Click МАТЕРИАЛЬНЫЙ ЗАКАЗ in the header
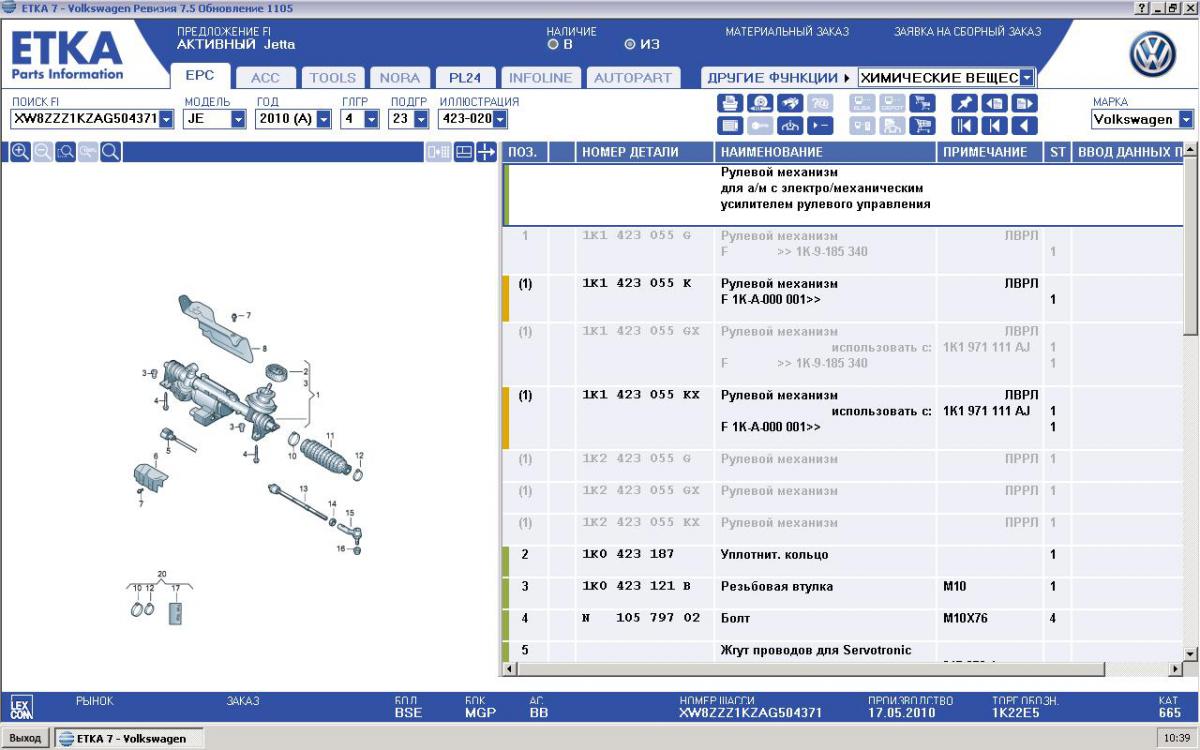Viewport: 1200px width, 750px height. (x=787, y=32)
